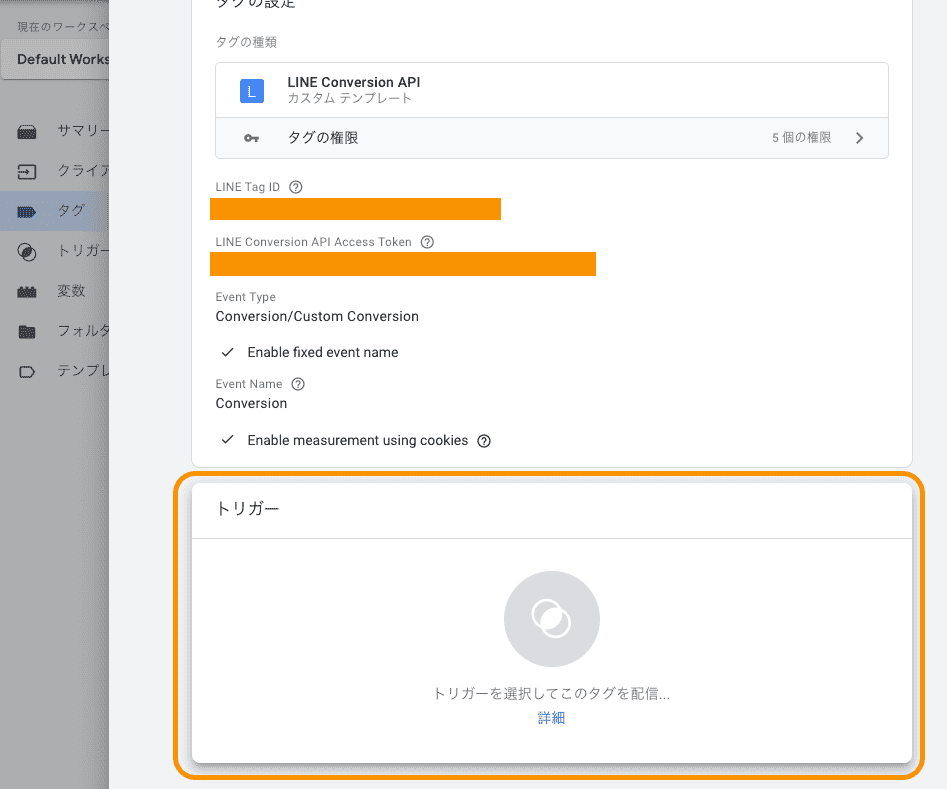This screenshot has height=789, width=947.
Task: Click the タグの種類 label
Action: tap(246, 42)
